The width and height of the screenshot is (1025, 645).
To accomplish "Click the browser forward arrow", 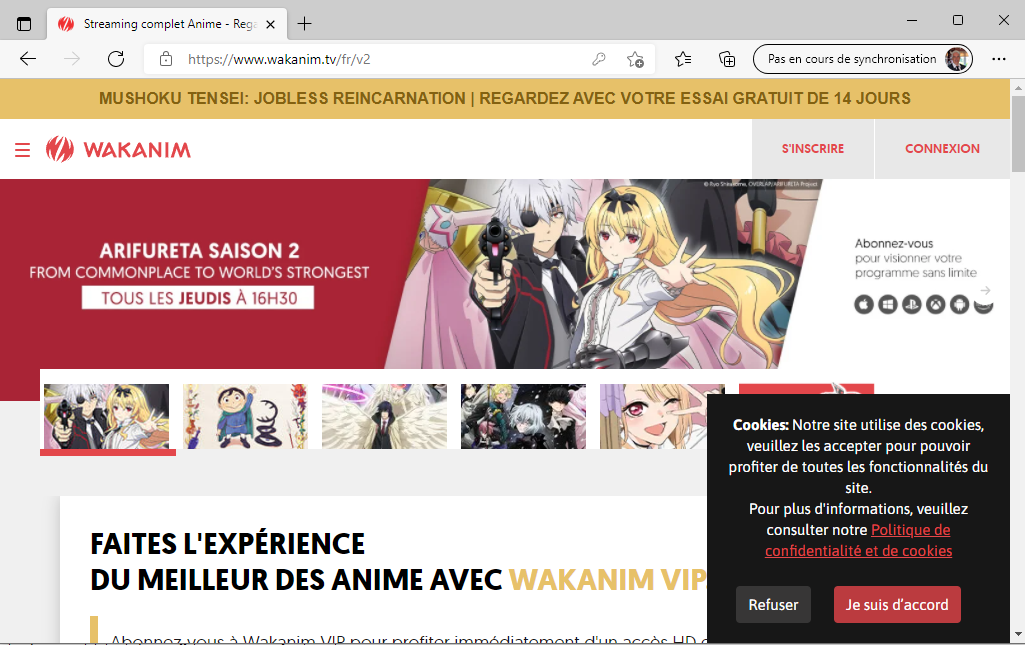I will click(72, 59).
